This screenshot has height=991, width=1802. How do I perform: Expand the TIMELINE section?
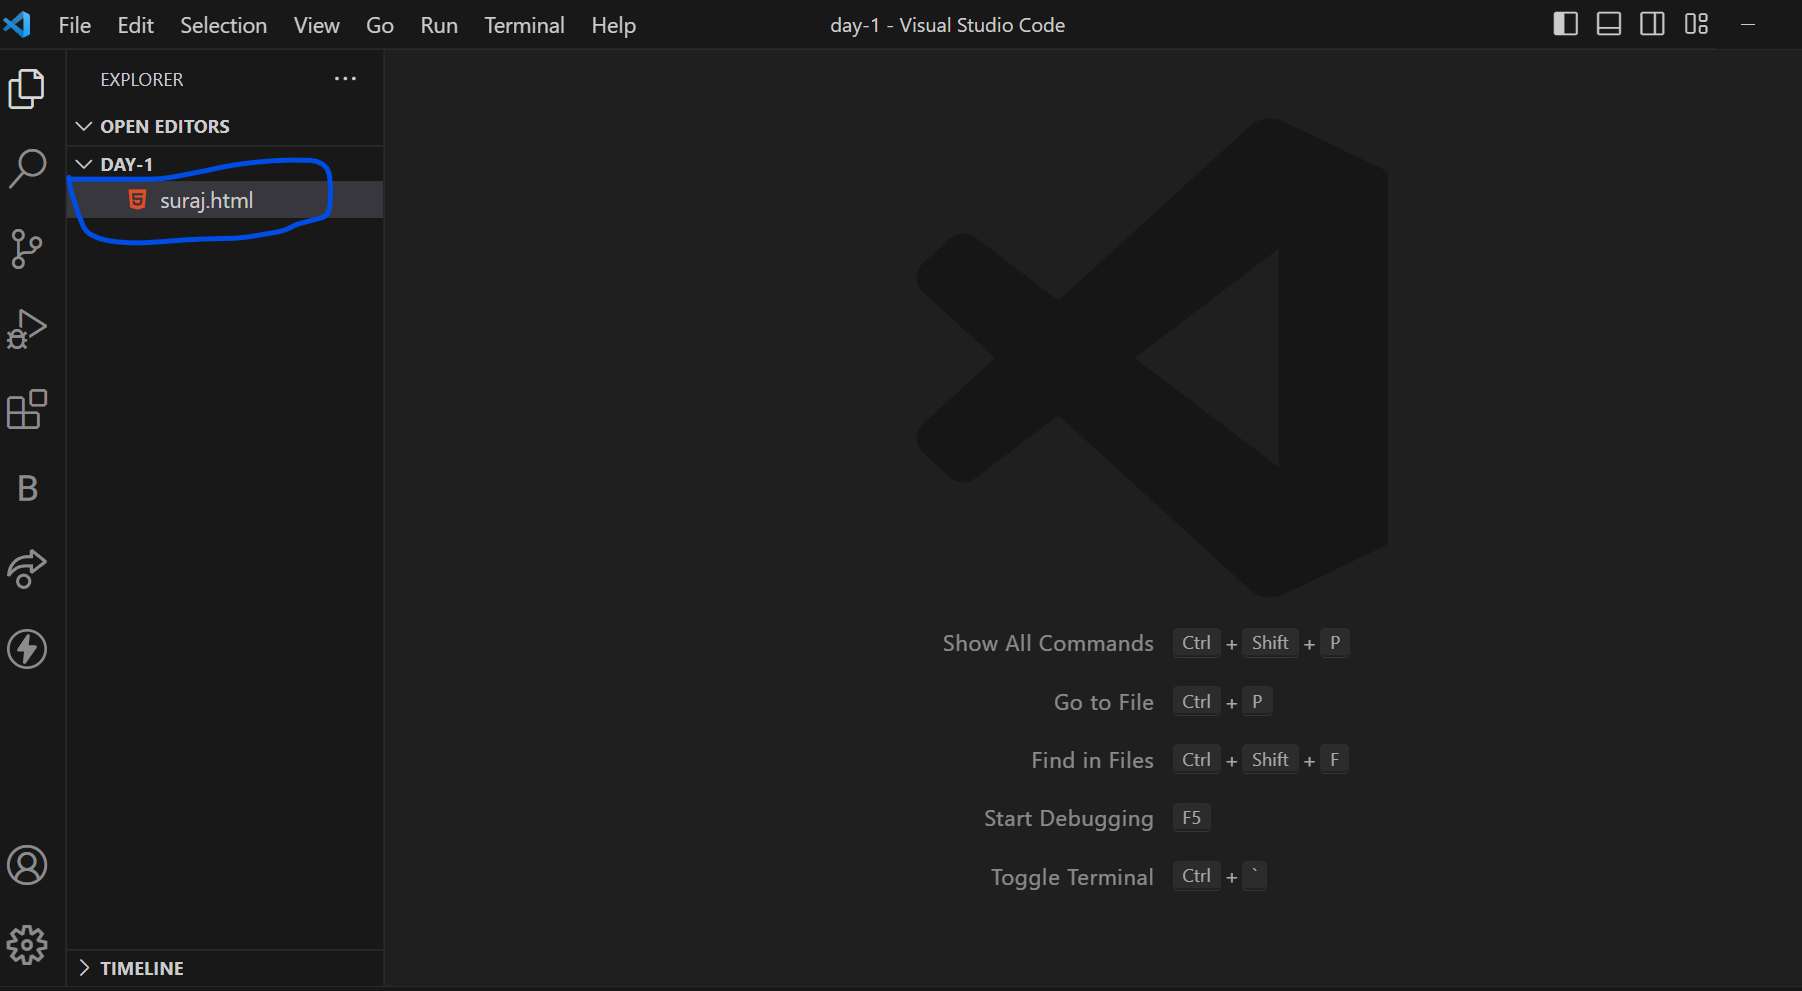84,967
